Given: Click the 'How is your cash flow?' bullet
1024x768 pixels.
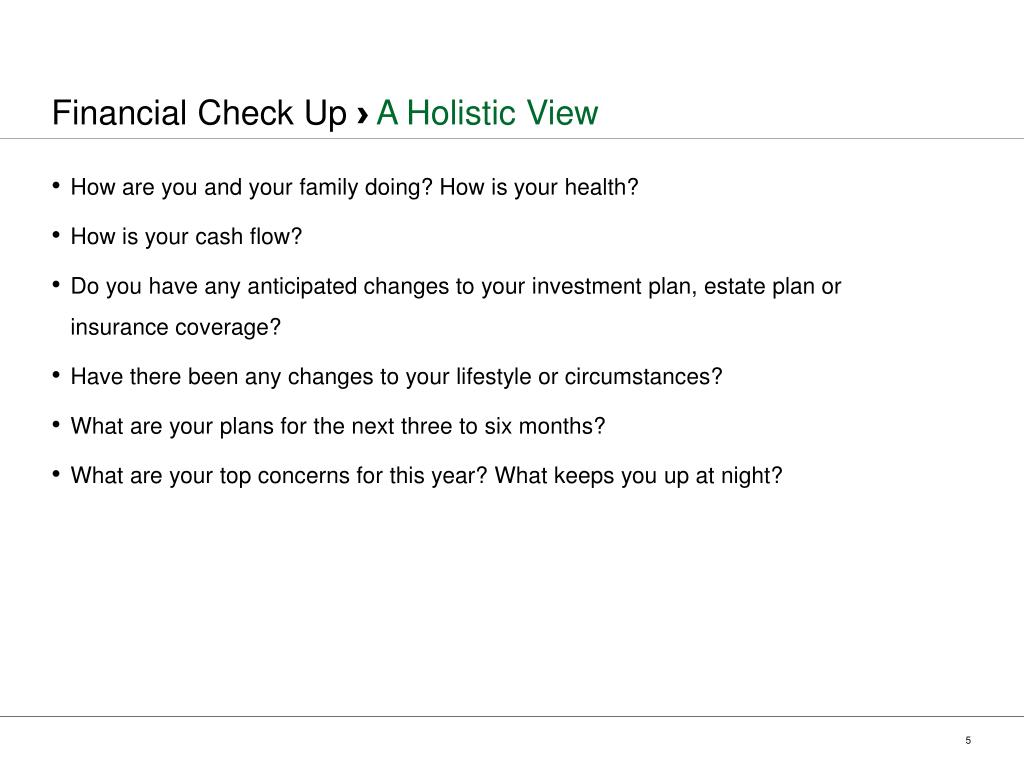Looking at the screenshot, I should 186,236.
